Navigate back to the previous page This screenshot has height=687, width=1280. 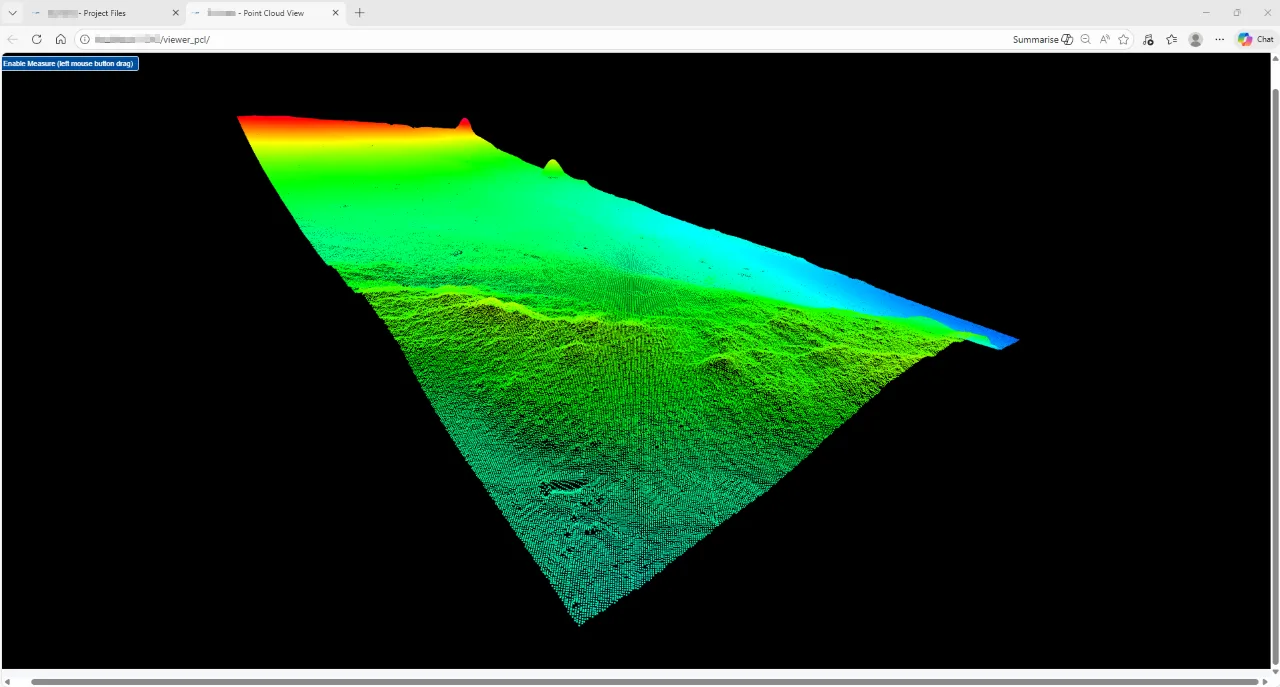[x=12, y=39]
